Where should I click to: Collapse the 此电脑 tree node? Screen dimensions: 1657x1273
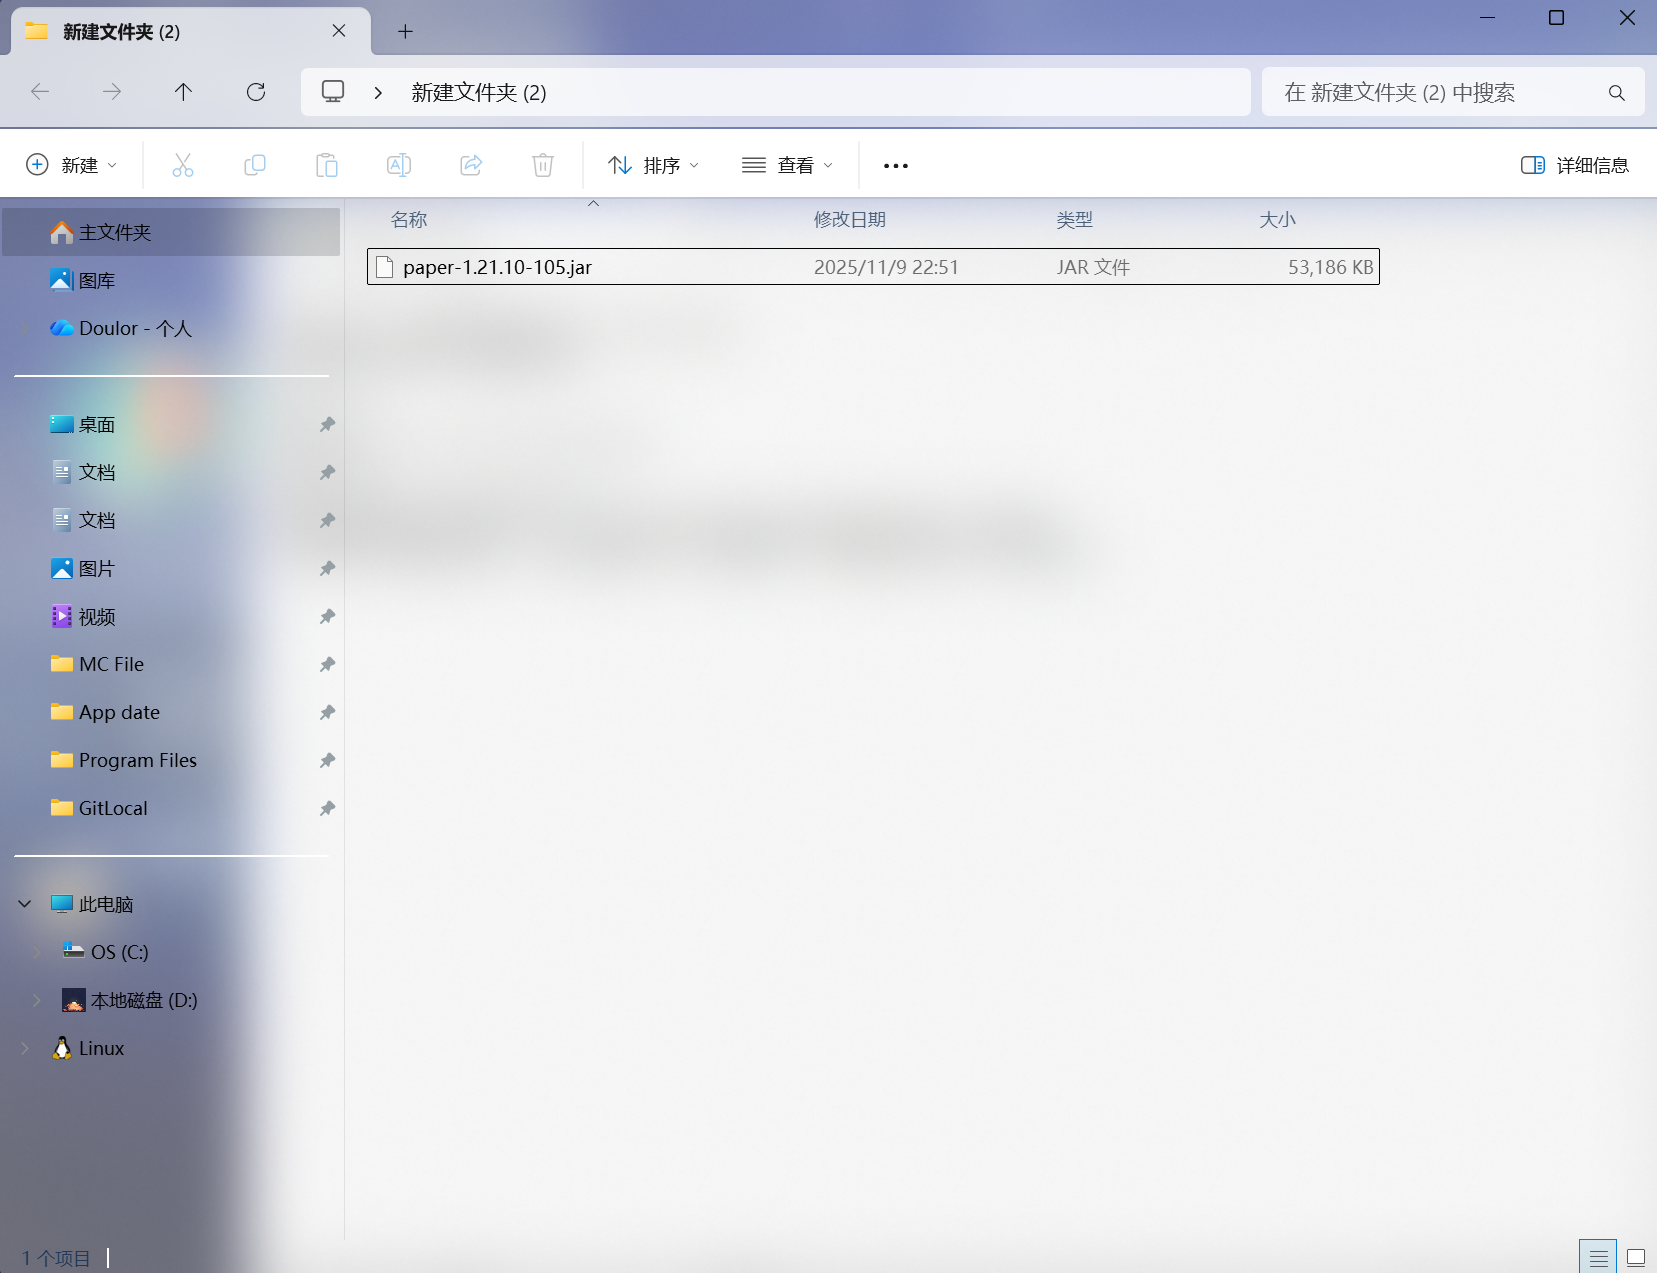tap(25, 904)
